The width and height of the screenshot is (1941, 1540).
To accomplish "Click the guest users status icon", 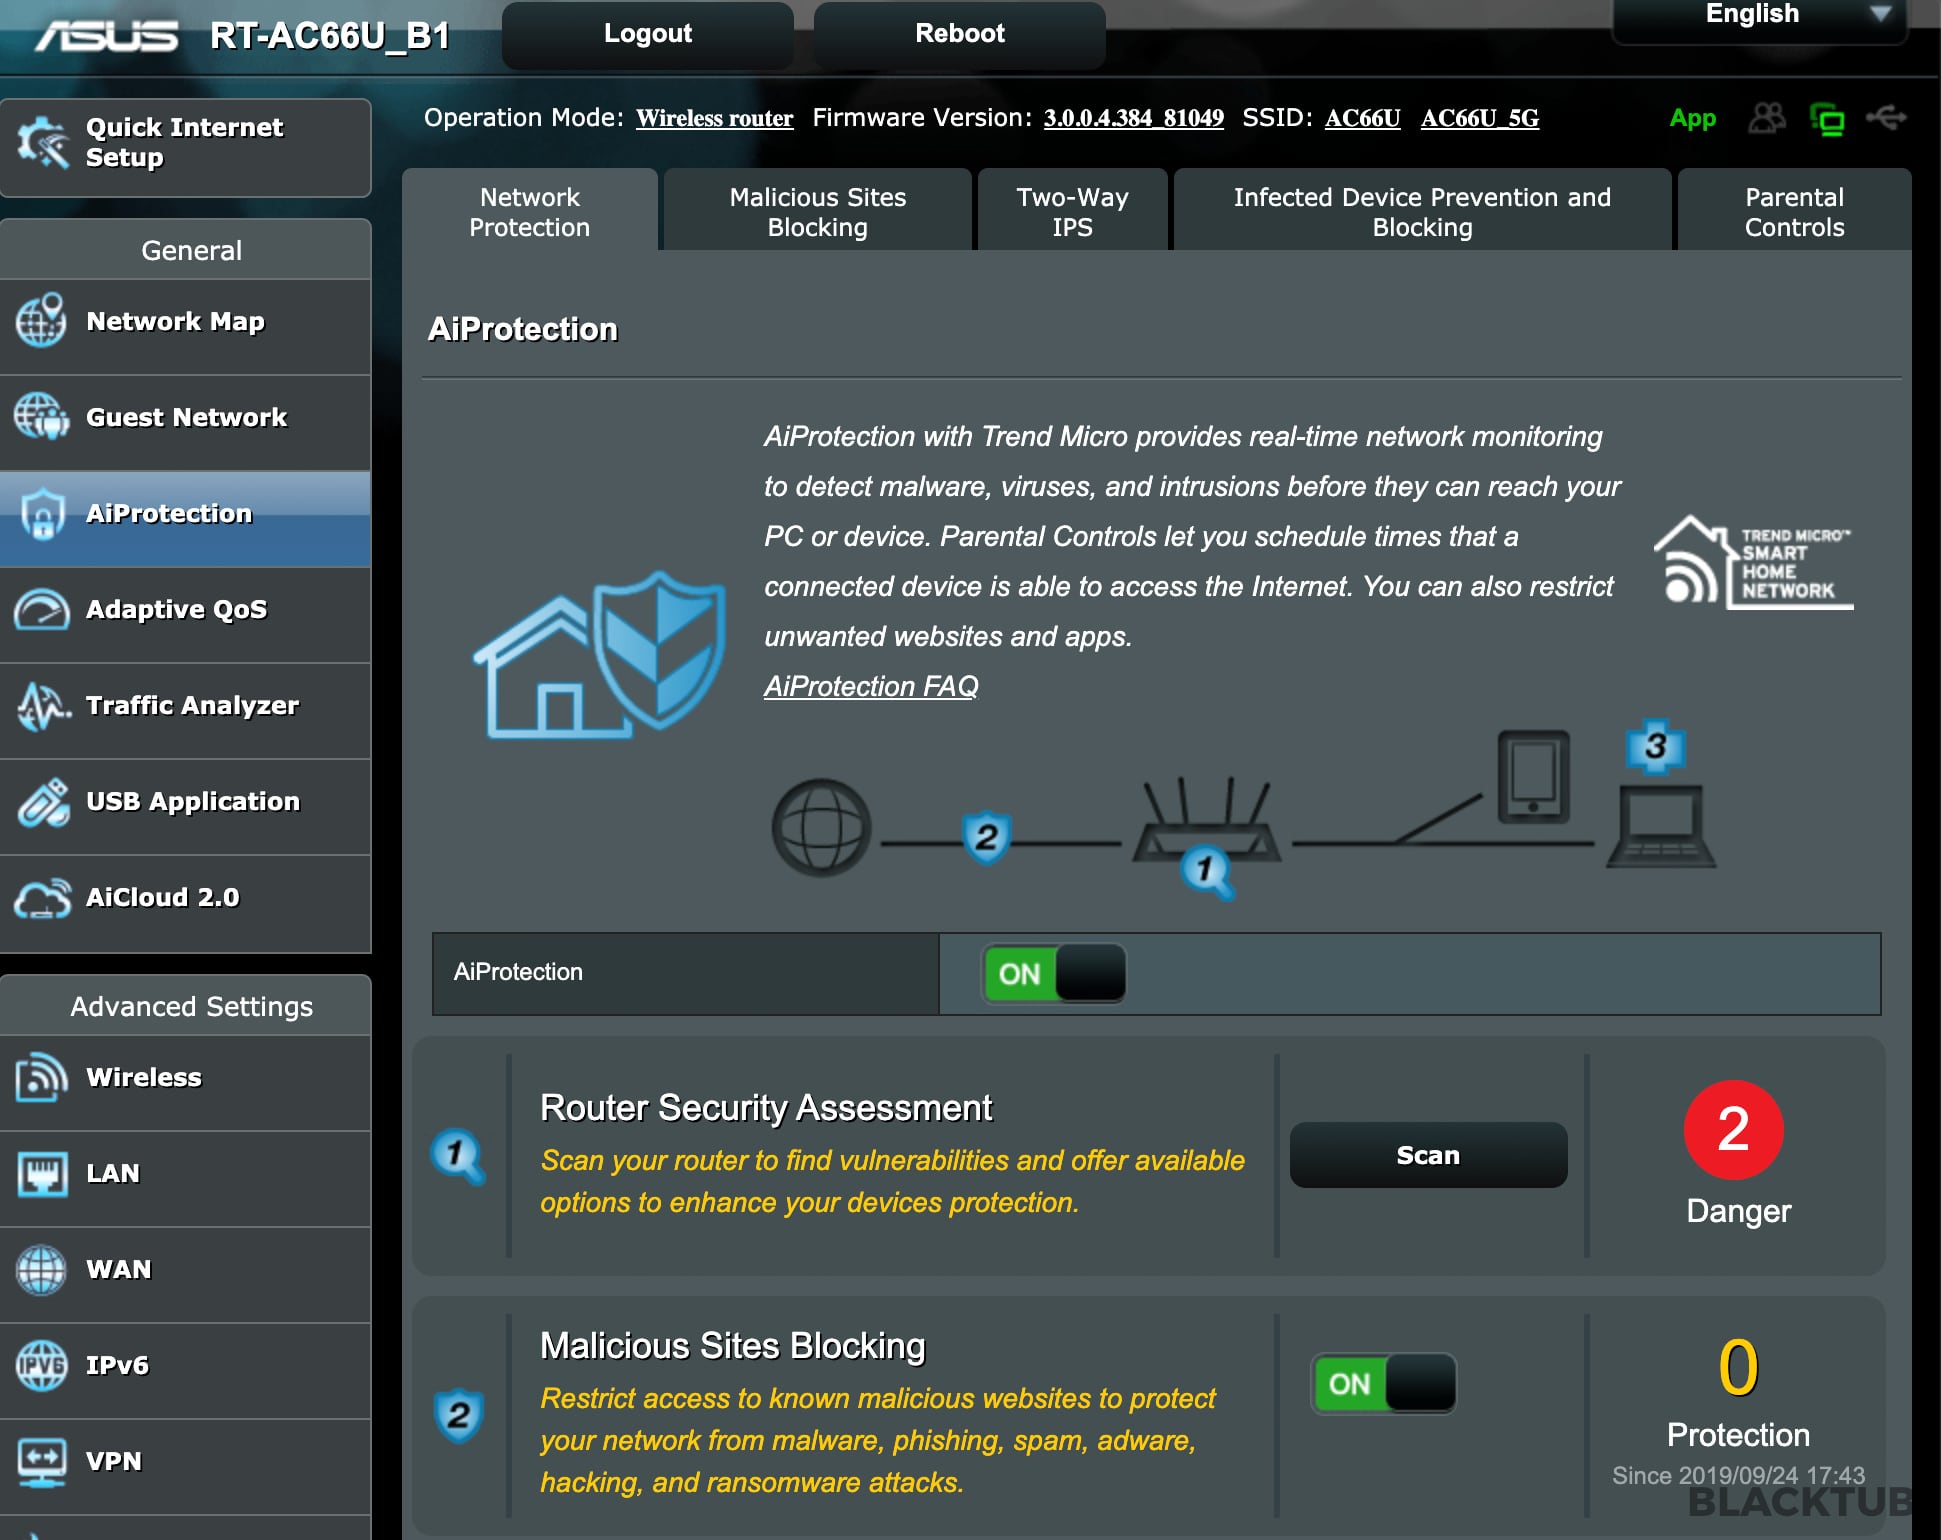I will 1767,119.
